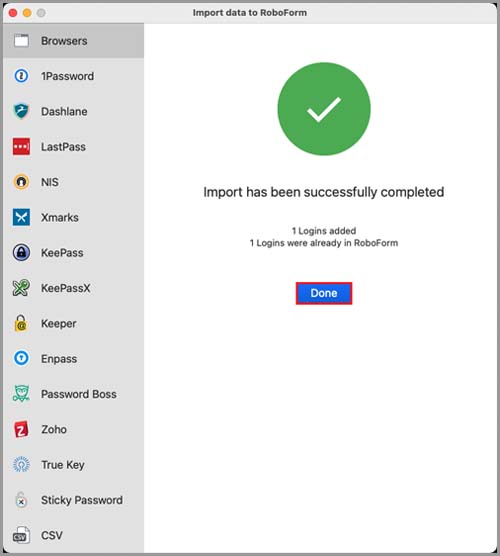Minimize the Import data window
The height and width of the screenshot is (556, 500).
27,13
